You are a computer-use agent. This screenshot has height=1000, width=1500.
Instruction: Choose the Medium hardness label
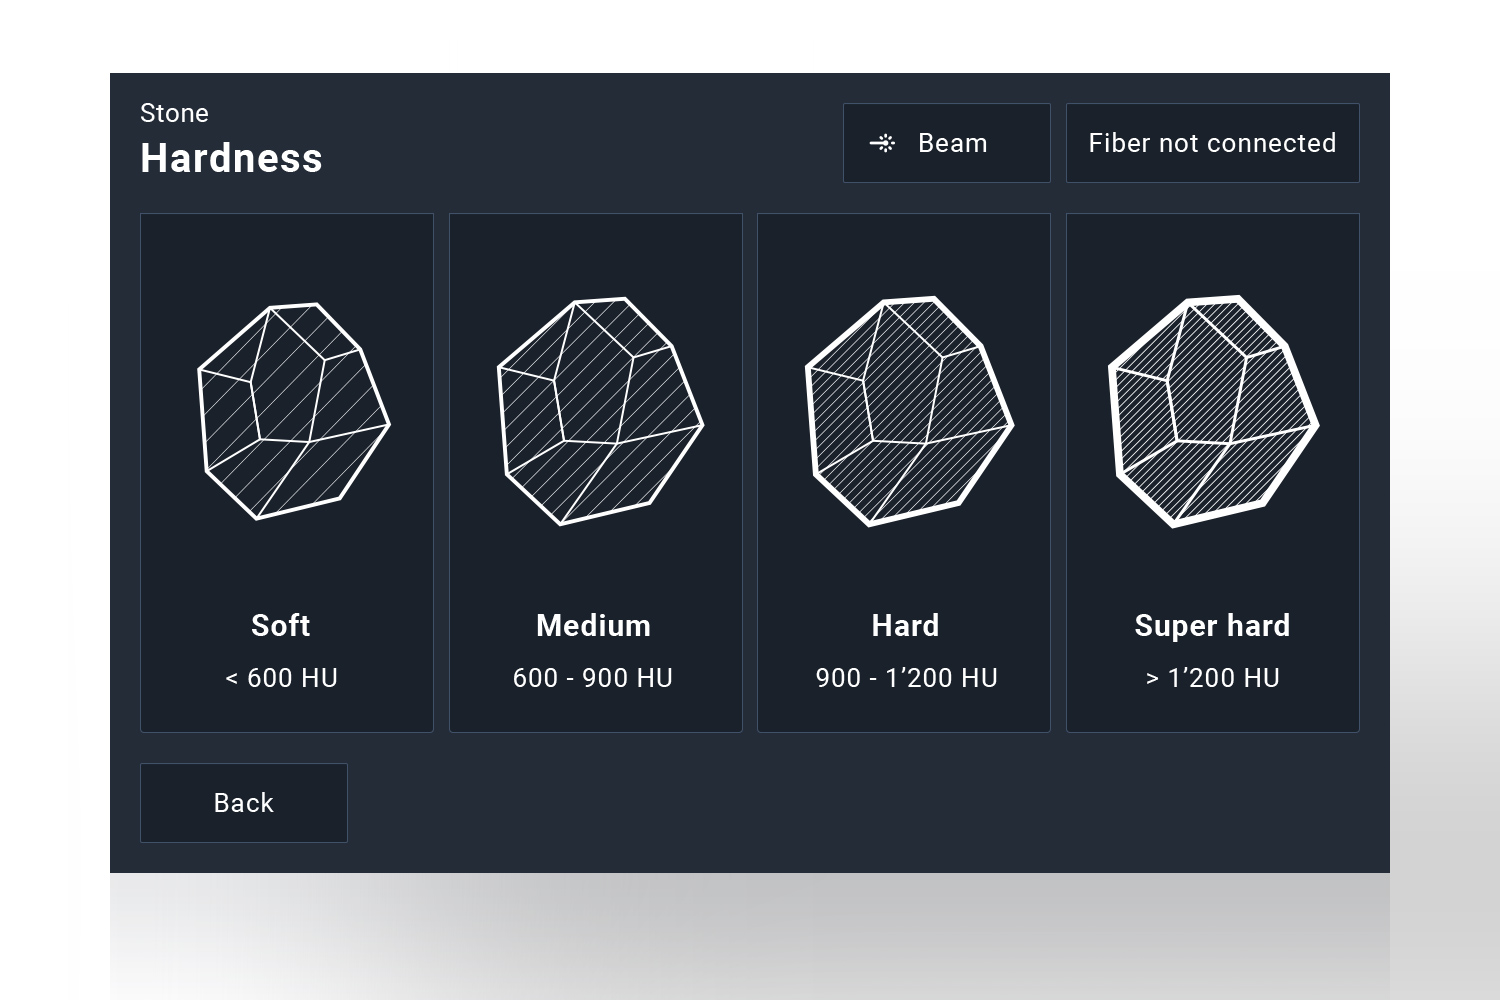594,626
